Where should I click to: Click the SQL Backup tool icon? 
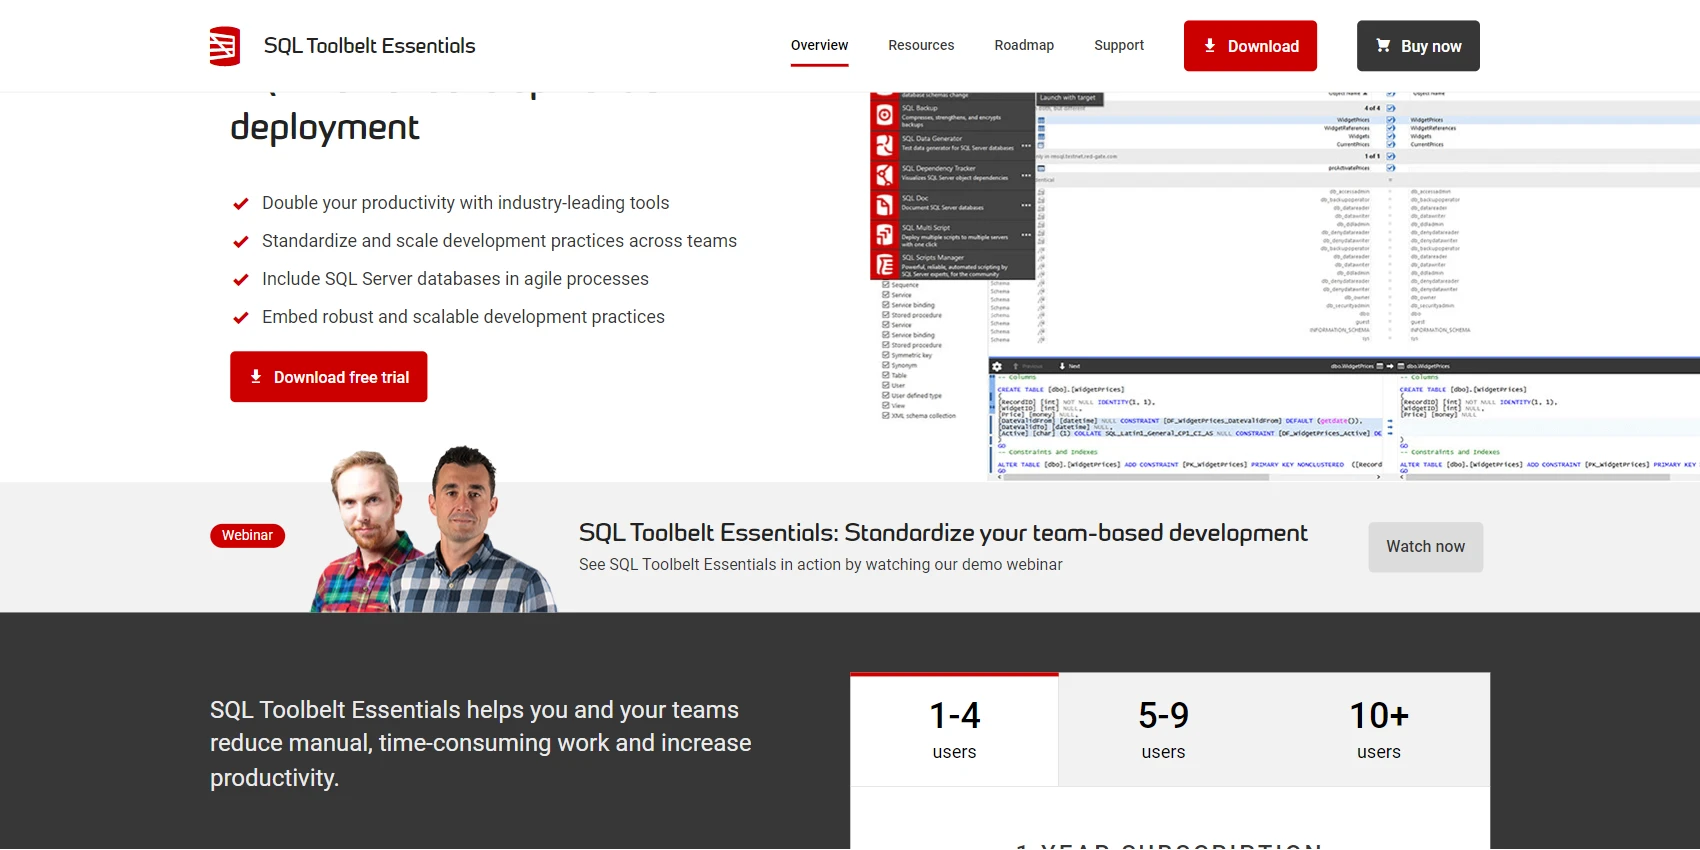click(885, 115)
